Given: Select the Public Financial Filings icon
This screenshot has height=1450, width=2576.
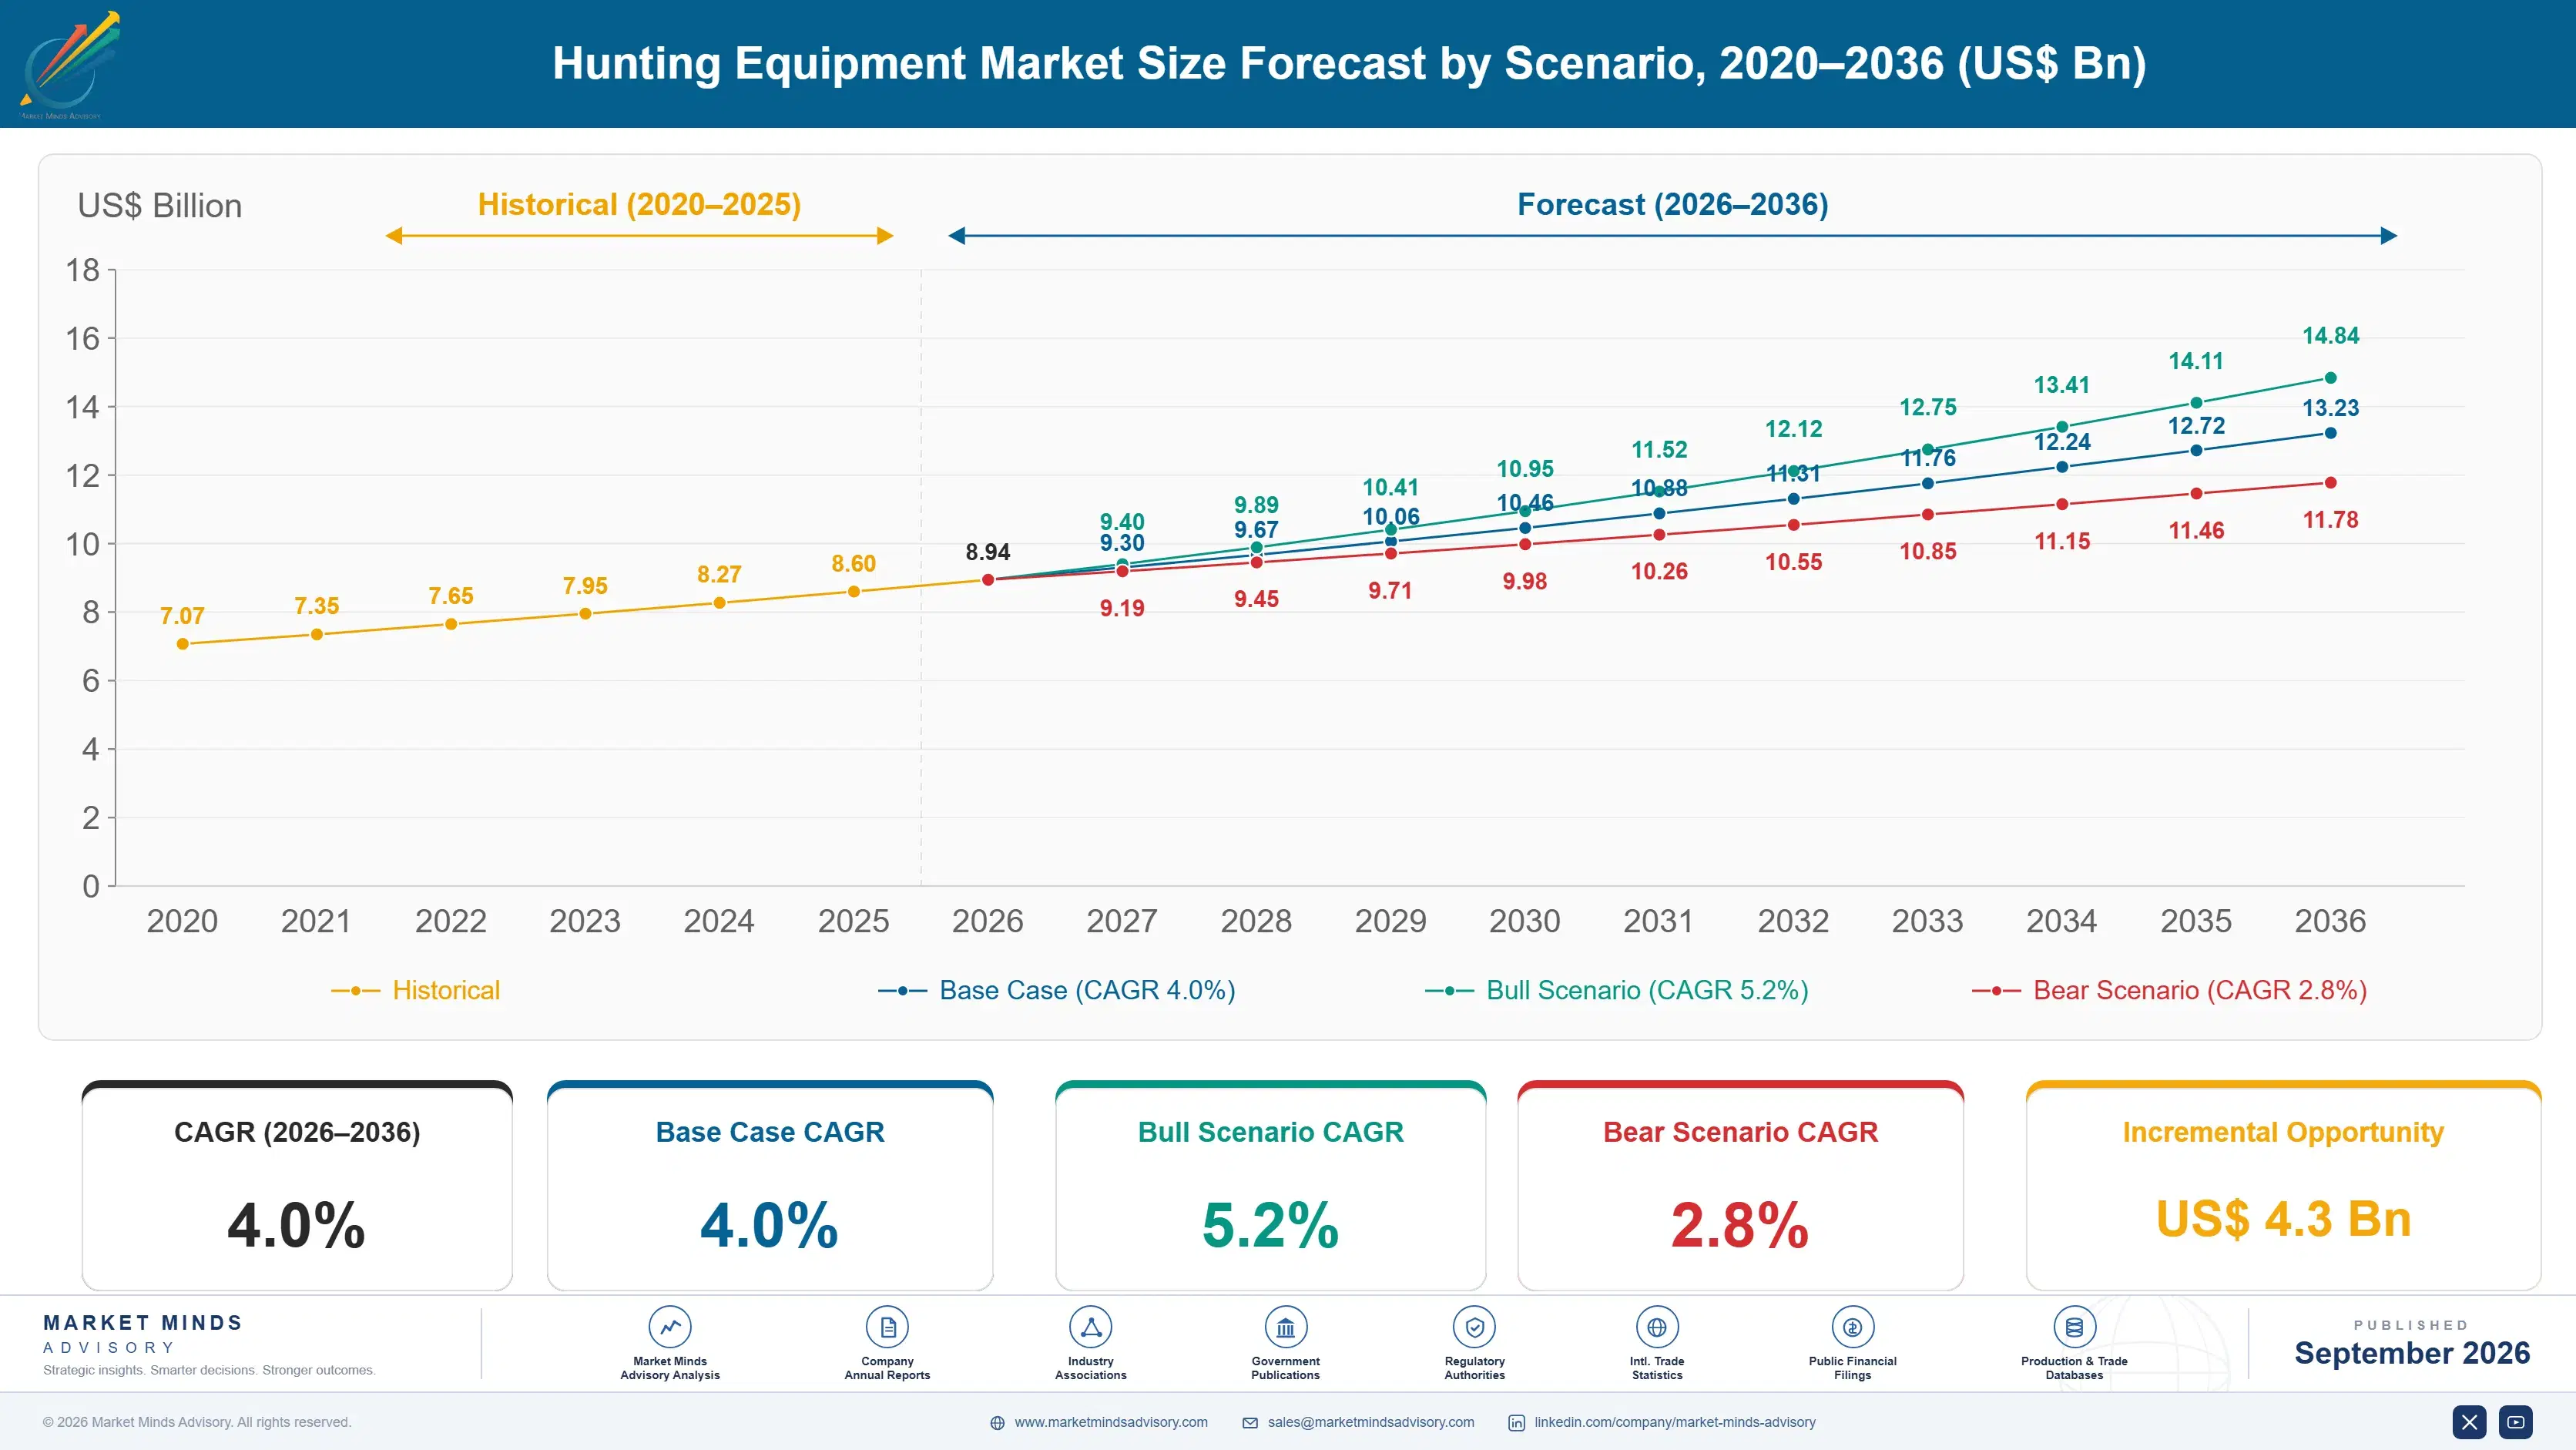Looking at the screenshot, I should click(x=1852, y=1327).
